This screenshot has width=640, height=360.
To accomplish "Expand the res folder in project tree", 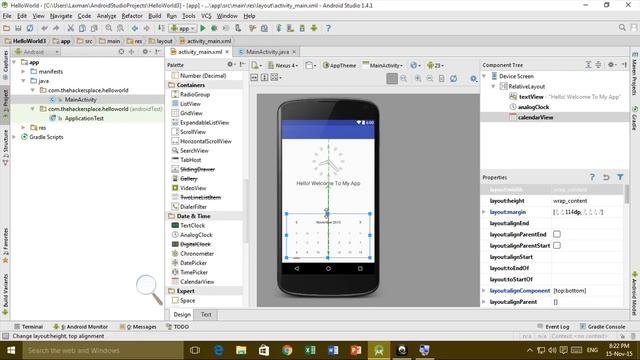I will tap(23, 128).
